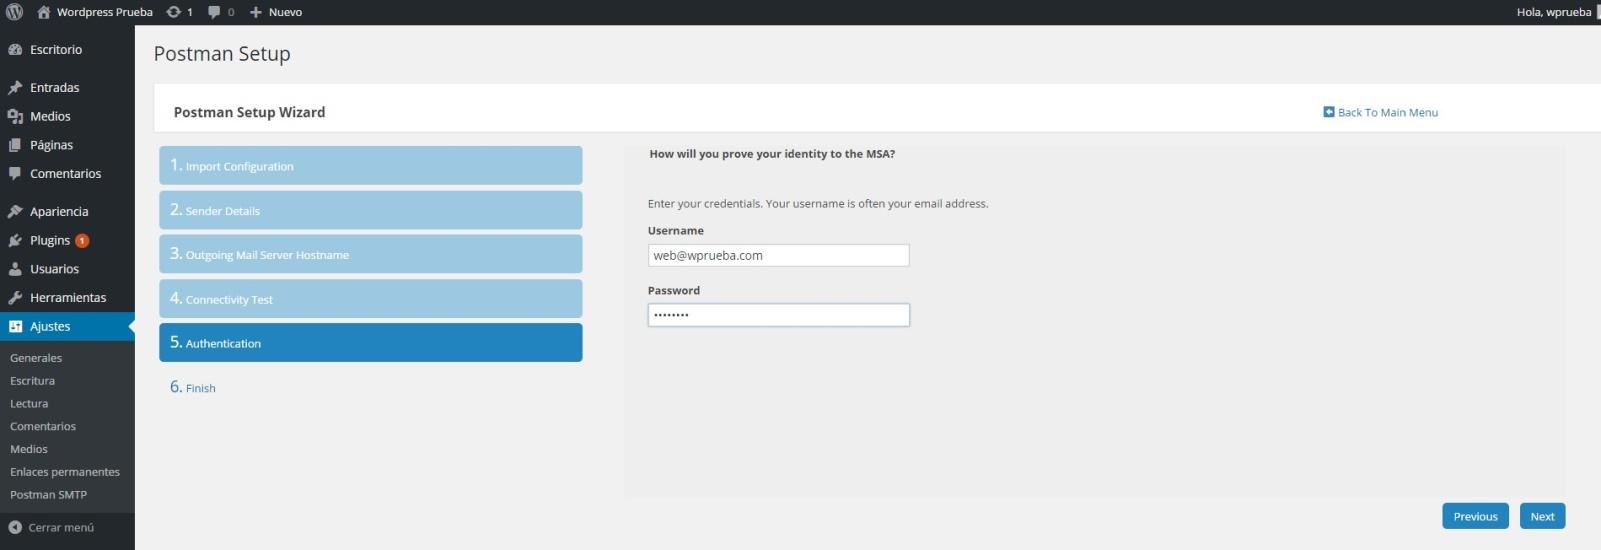Click the Apariencia paintbrush icon

(x=15, y=211)
